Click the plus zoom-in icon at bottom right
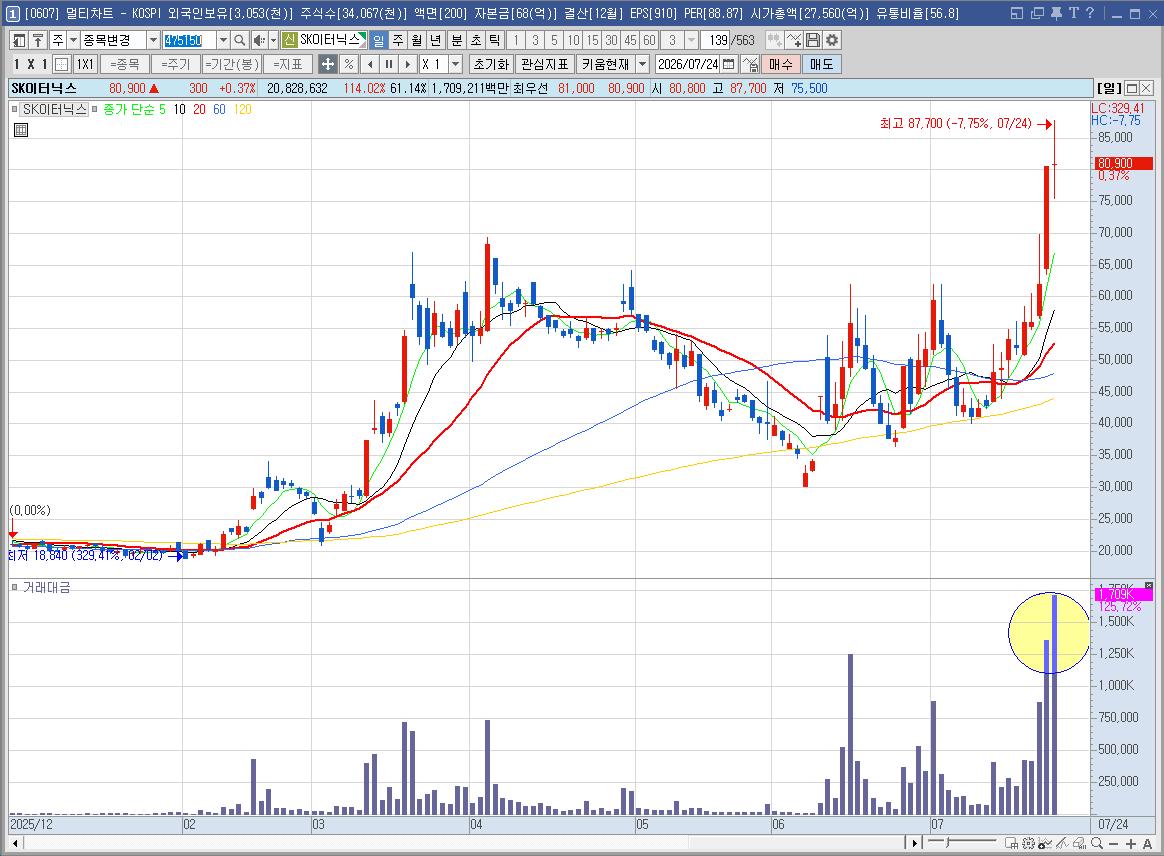The height and width of the screenshot is (856, 1164). point(1131,843)
